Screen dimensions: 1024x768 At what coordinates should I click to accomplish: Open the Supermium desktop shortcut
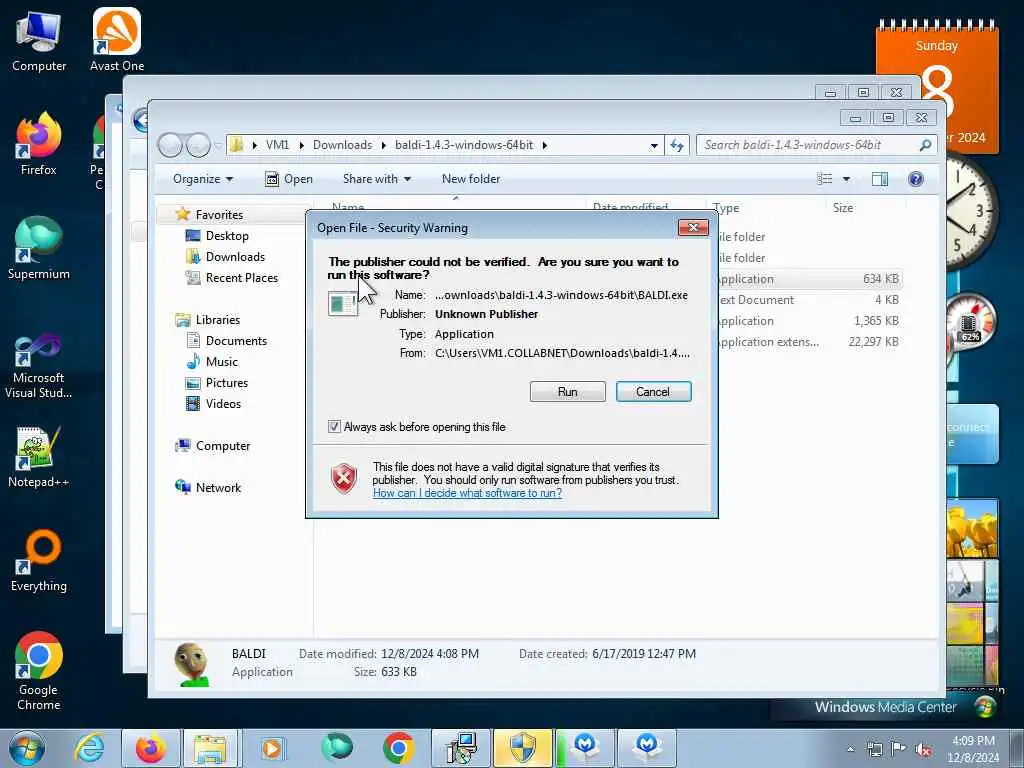[x=39, y=248]
